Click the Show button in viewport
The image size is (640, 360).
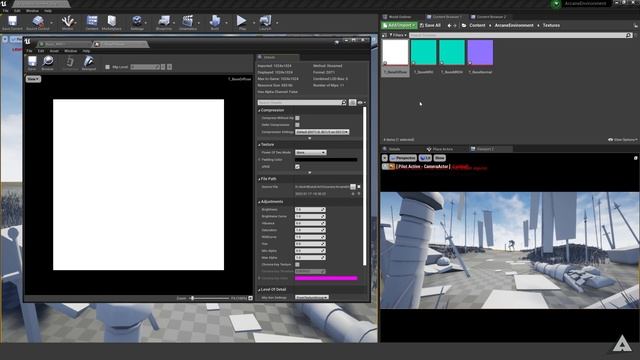click(x=440, y=158)
